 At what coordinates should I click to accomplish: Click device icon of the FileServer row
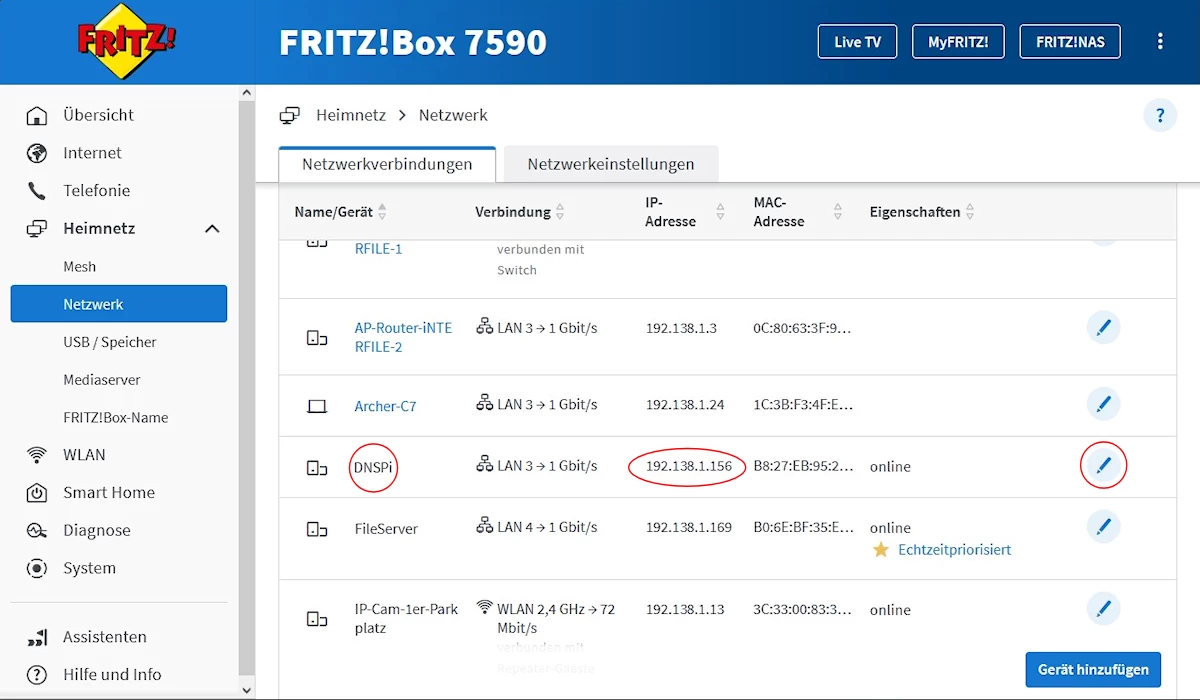pos(317,528)
